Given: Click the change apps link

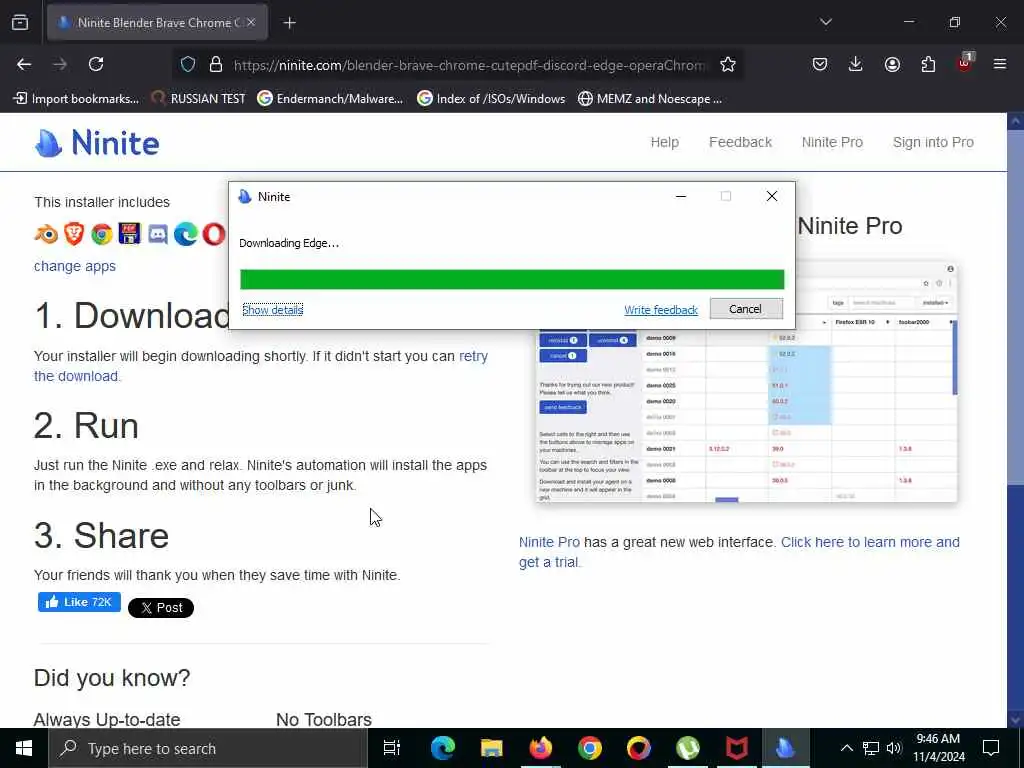Looking at the screenshot, I should pyautogui.click(x=74, y=266).
